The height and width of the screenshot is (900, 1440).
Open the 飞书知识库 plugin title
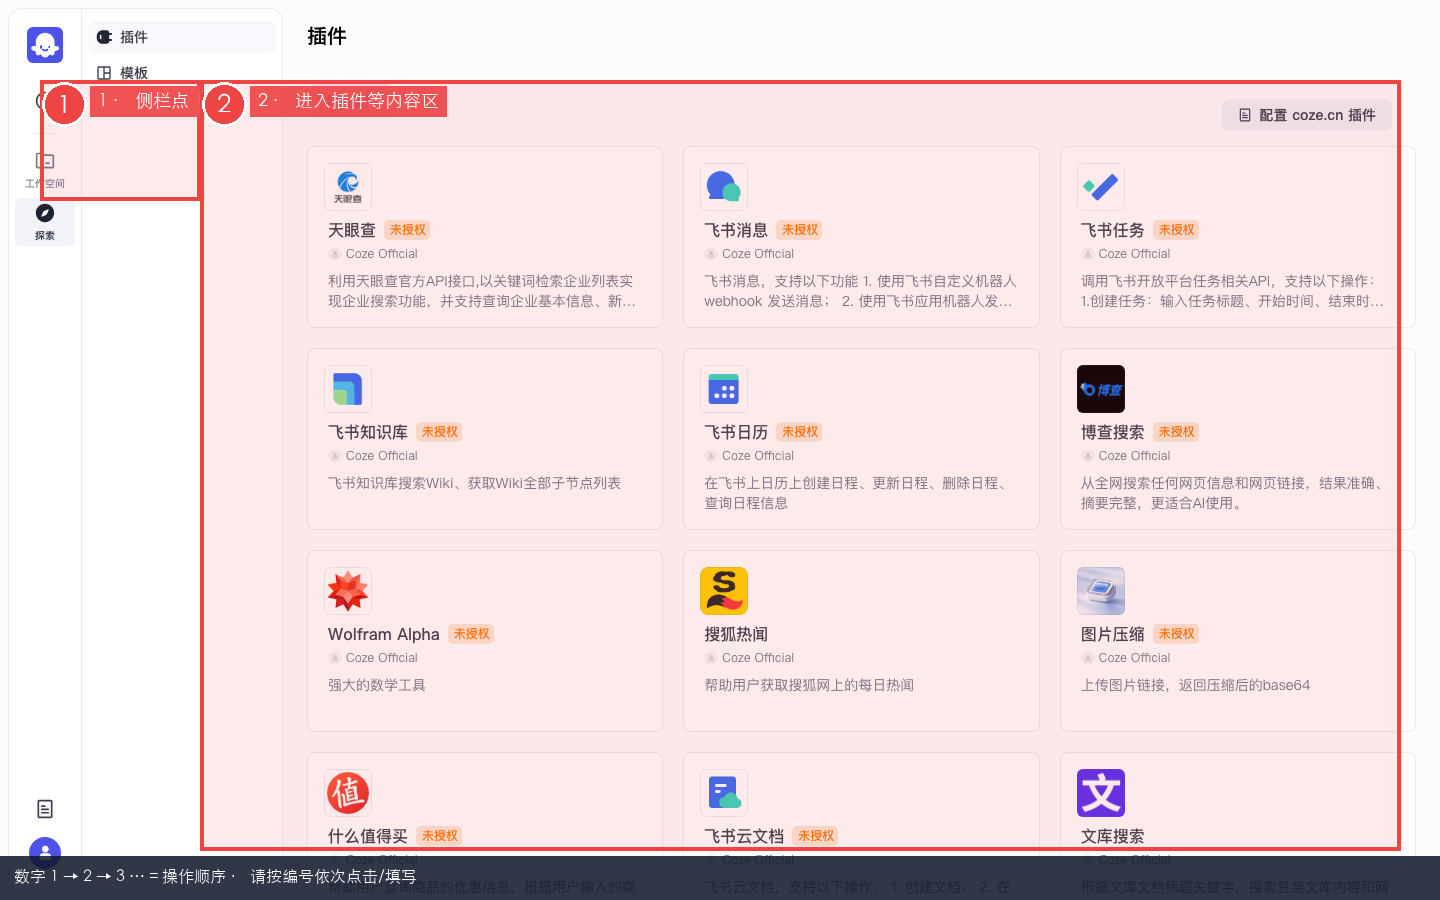tap(368, 432)
